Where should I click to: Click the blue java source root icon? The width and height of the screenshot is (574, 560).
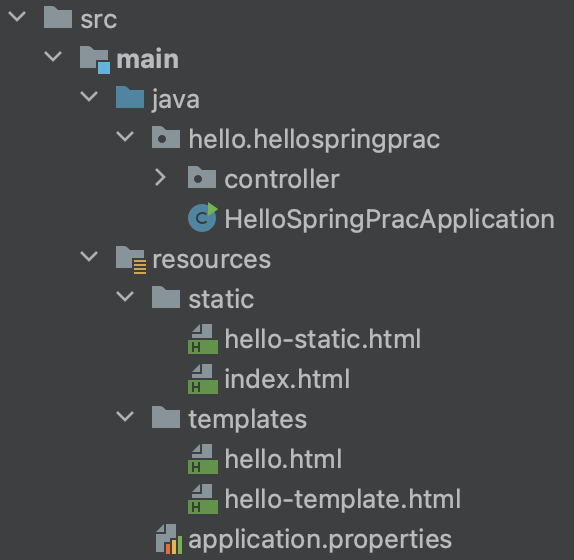(x=130, y=97)
